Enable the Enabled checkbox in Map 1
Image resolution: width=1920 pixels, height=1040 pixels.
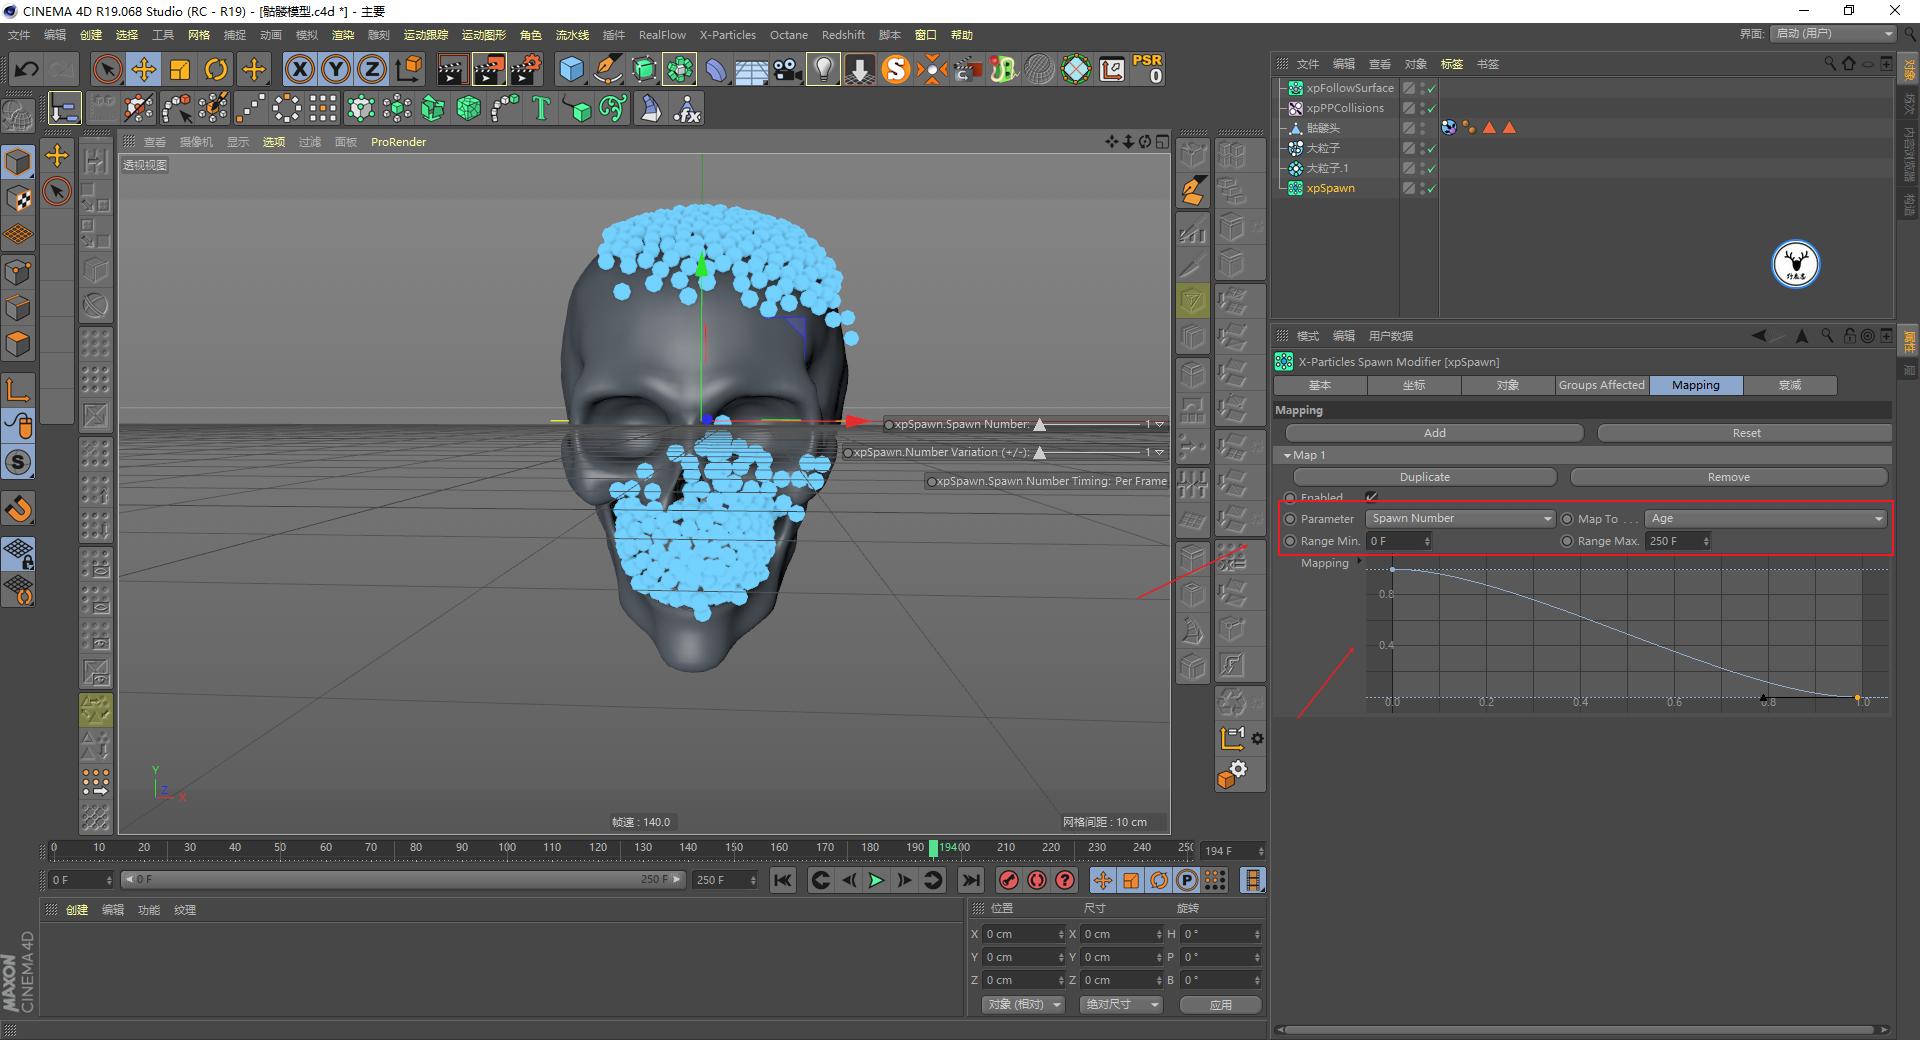[x=1371, y=497]
